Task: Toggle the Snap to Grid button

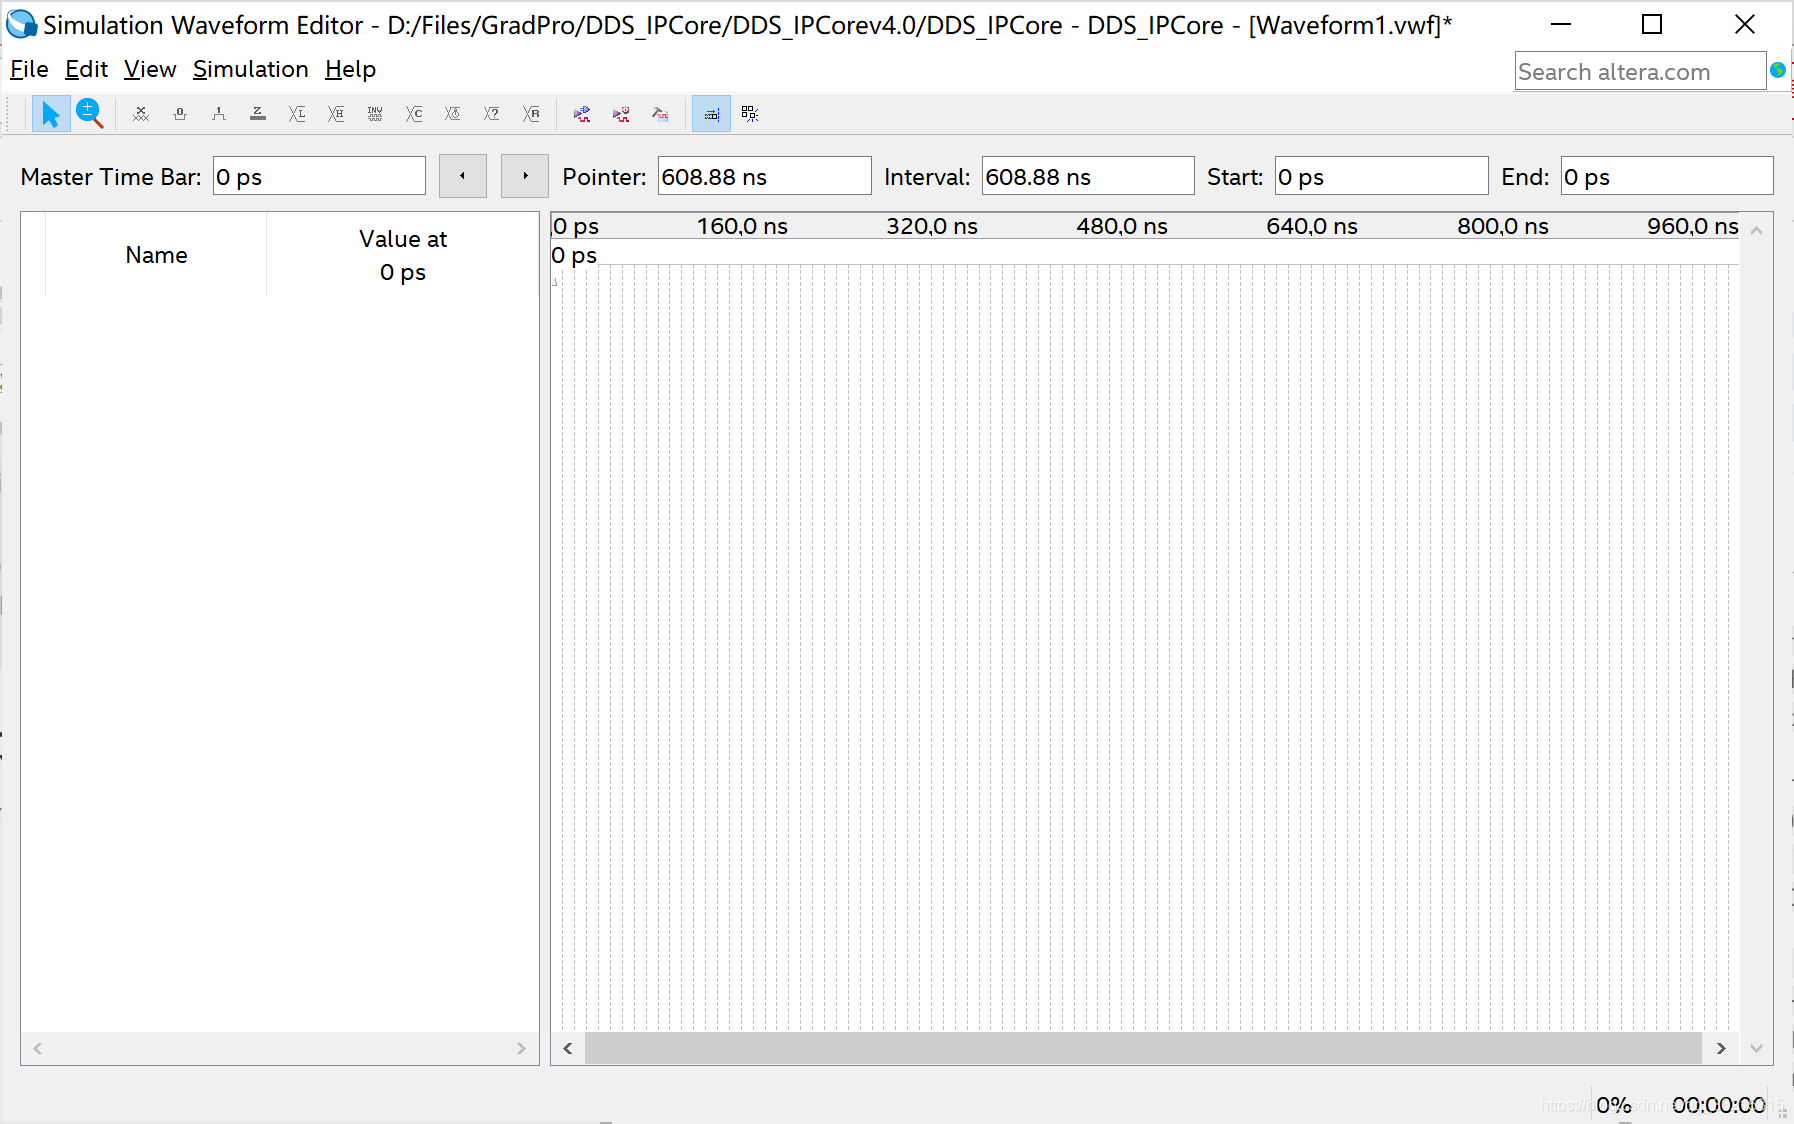Action: coord(711,114)
